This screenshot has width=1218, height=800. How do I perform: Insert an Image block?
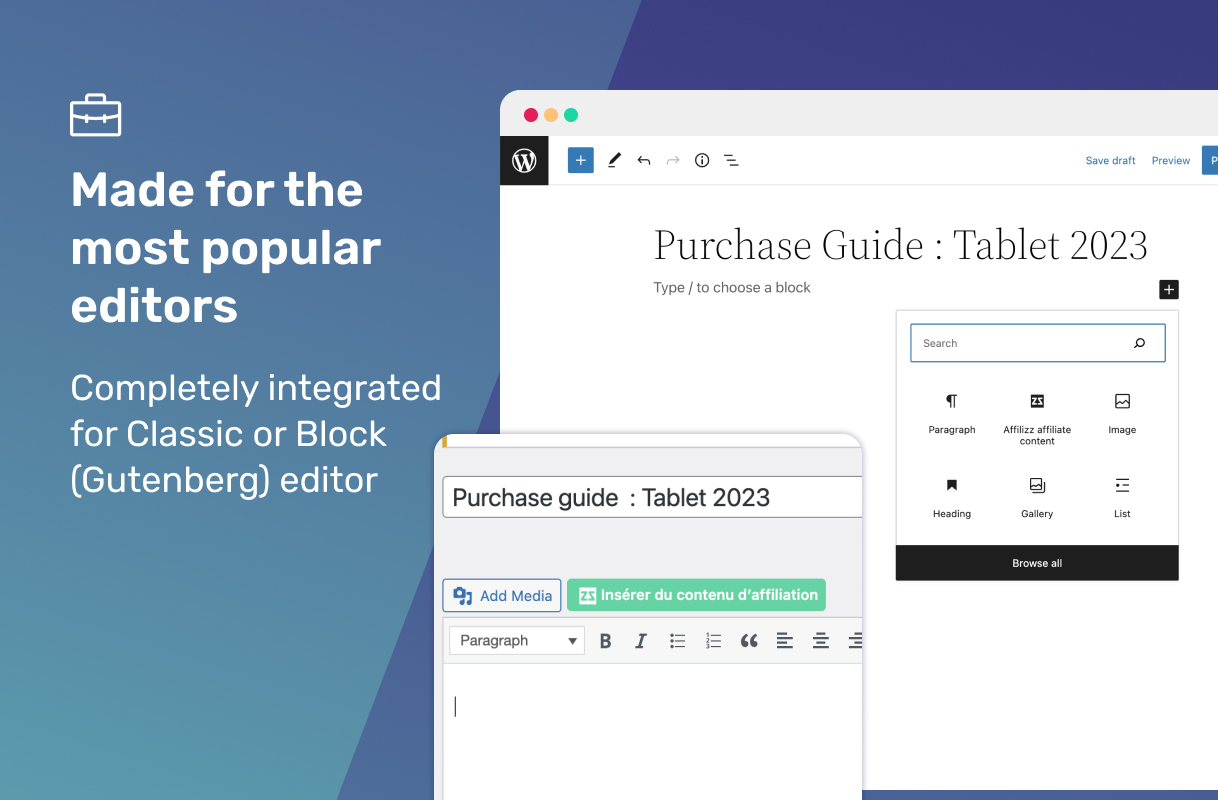(1122, 413)
